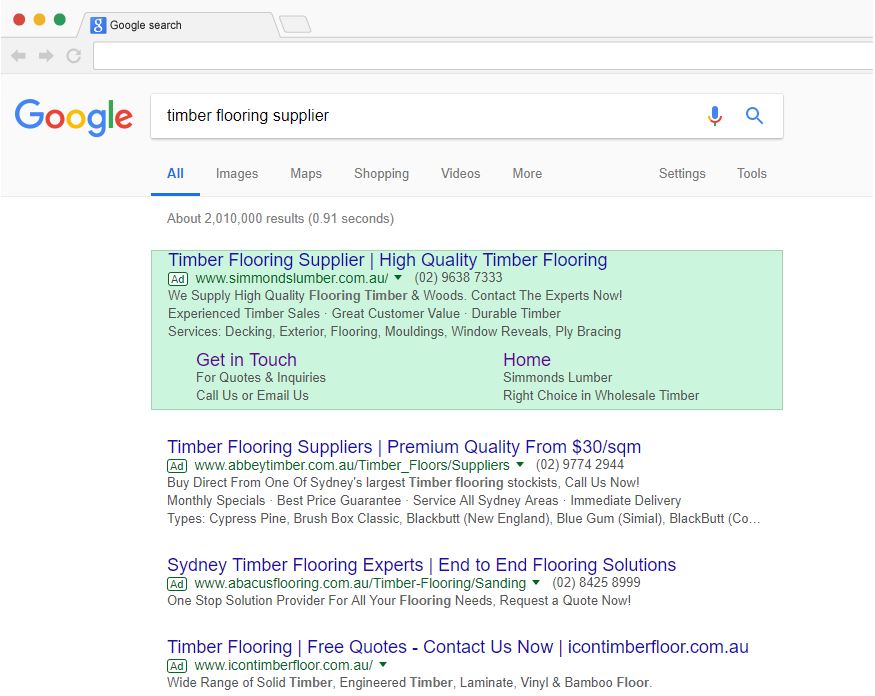
Task: Go back with the browser back arrow
Action: click(x=18, y=56)
